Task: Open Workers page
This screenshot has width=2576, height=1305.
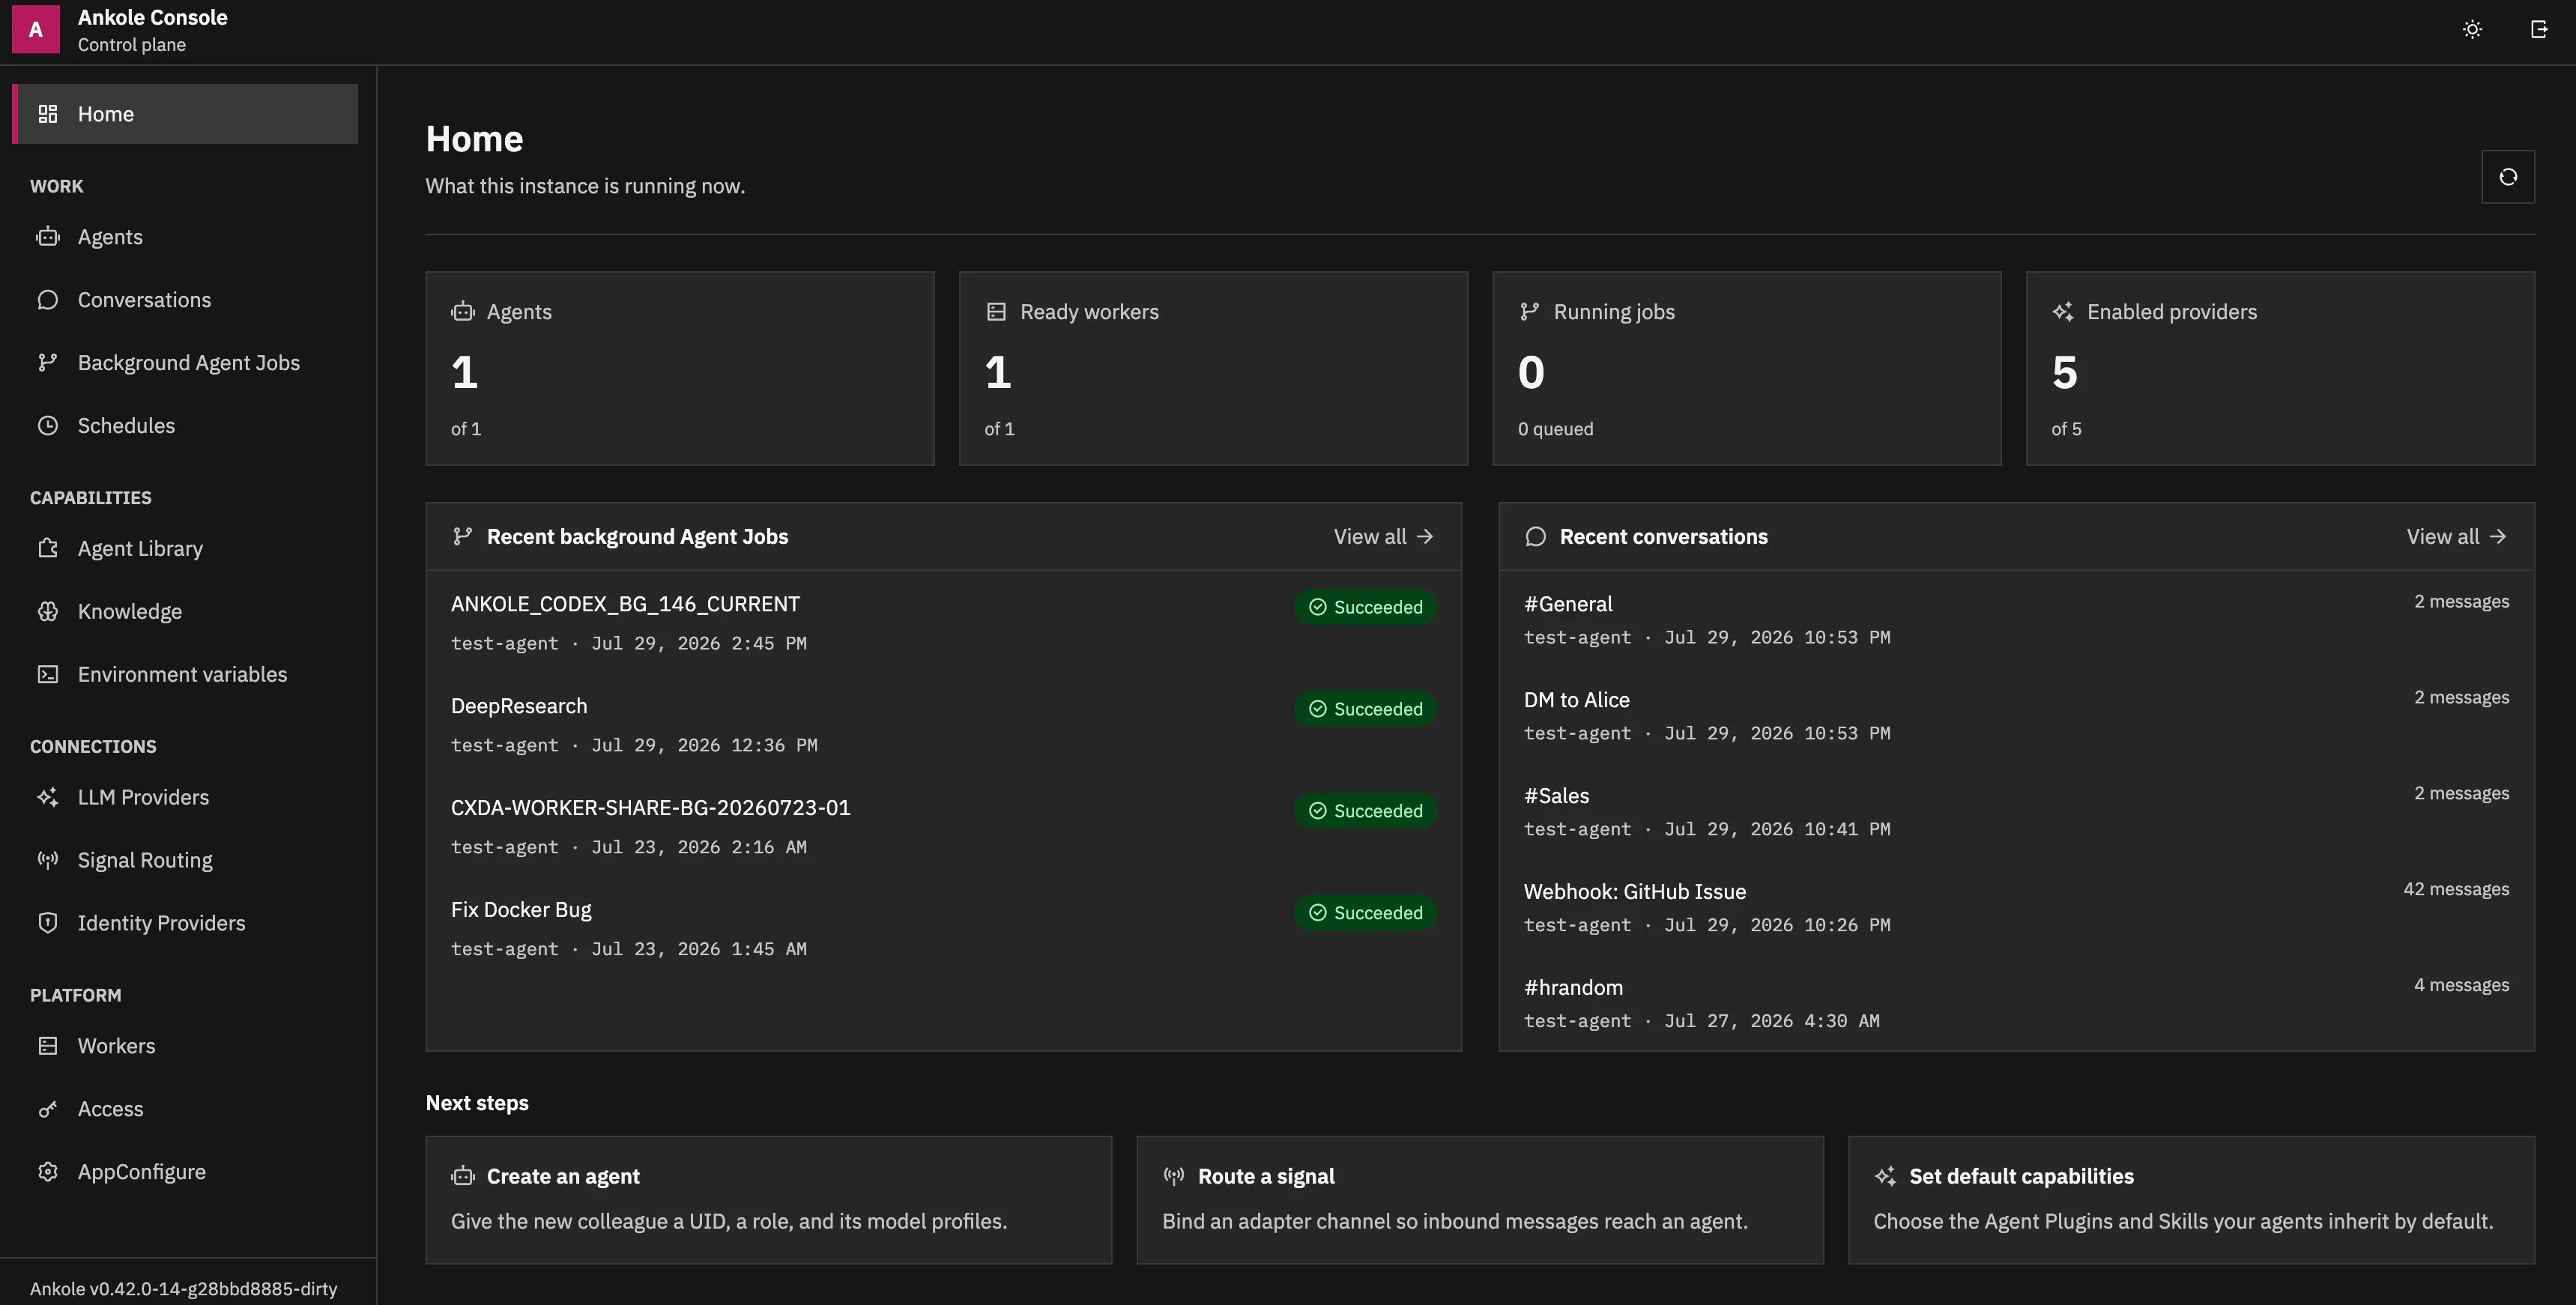Action: (x=185, y=1047)
